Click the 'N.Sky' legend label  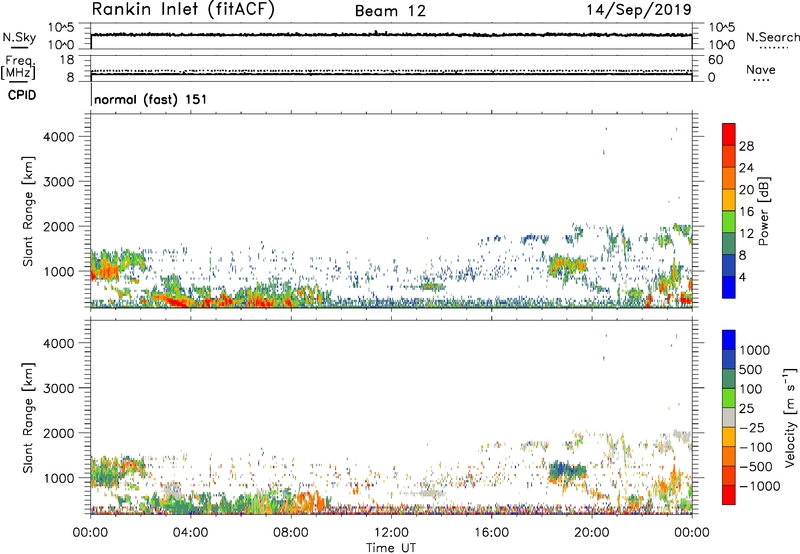pos(19,38)
